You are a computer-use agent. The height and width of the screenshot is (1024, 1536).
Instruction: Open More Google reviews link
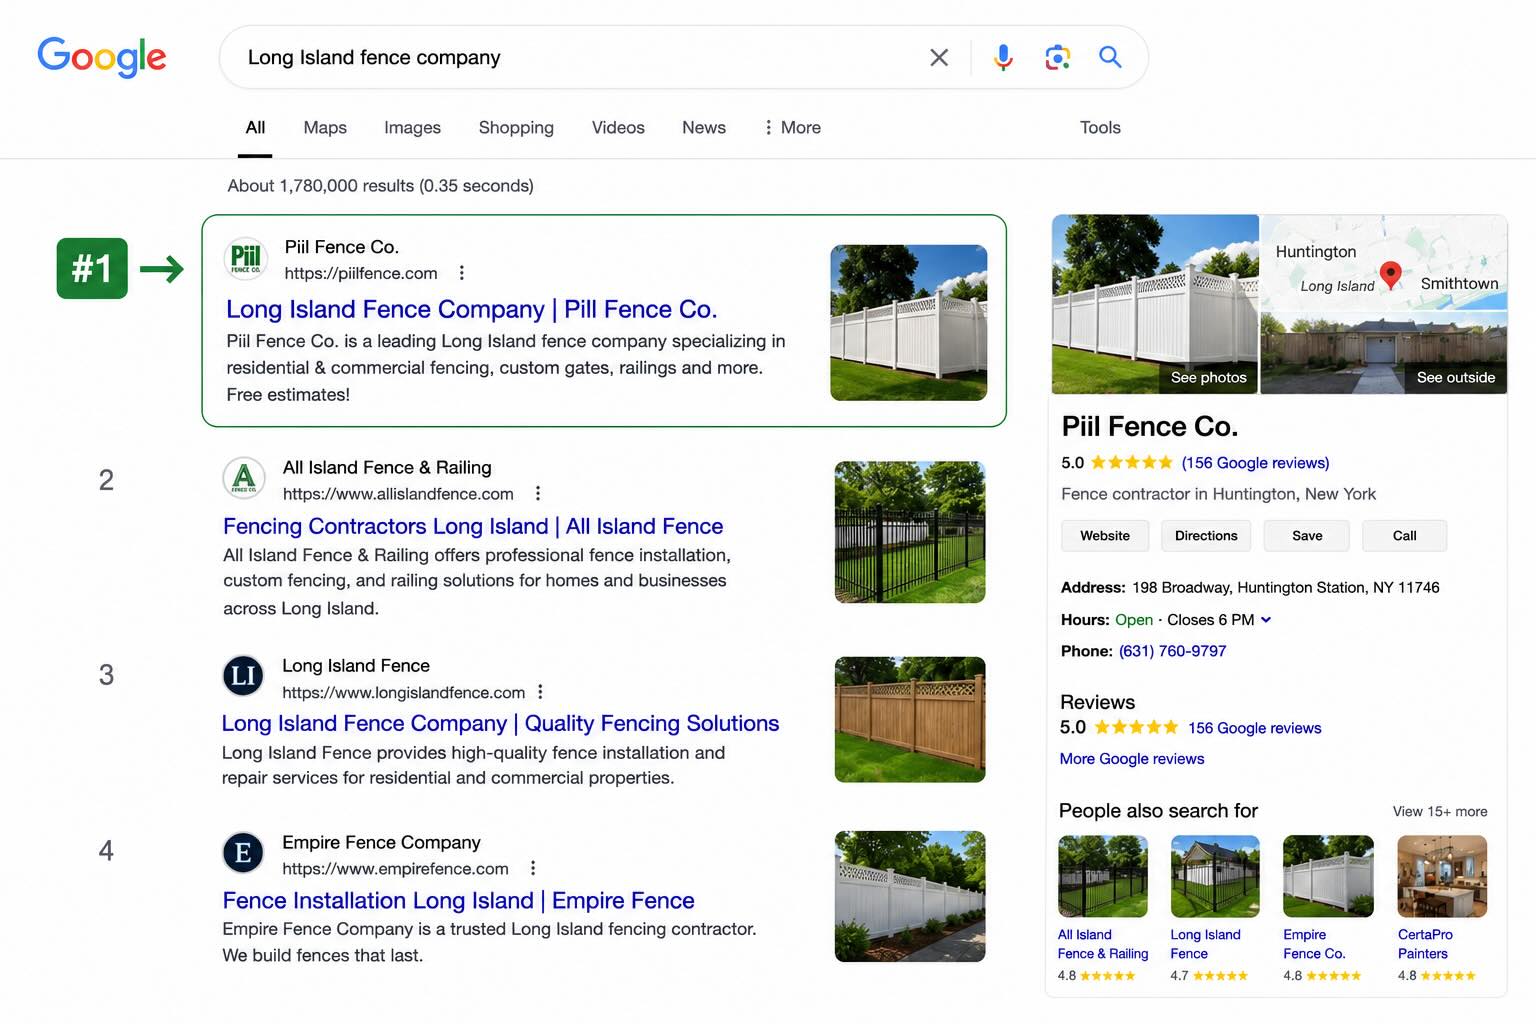[1132, 759]
